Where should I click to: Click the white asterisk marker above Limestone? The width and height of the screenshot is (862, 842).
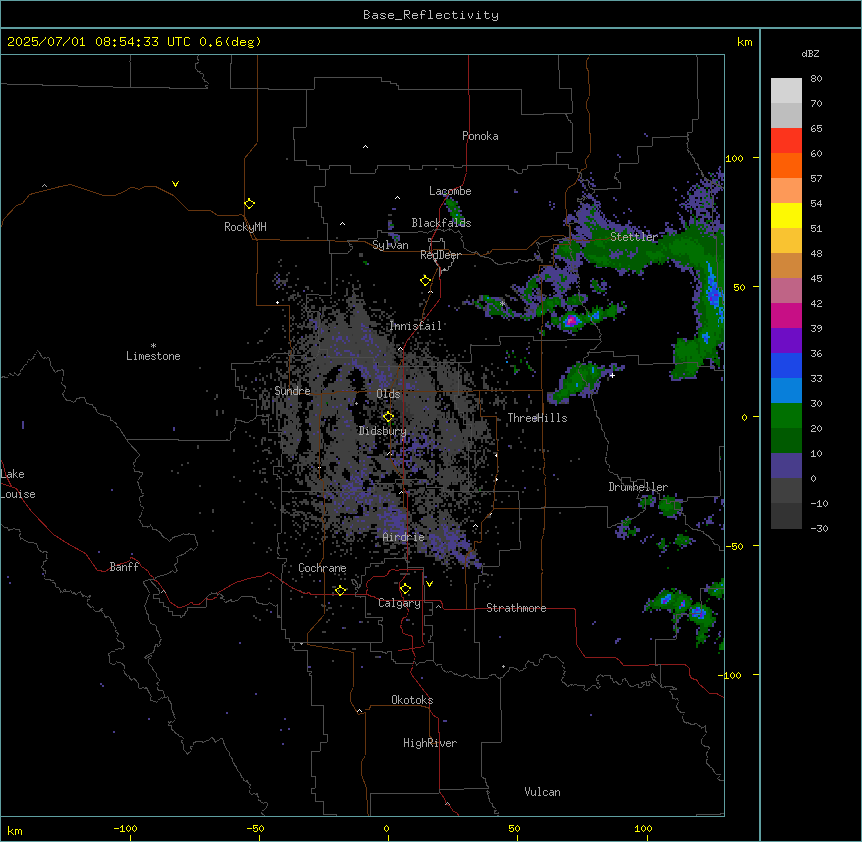point(153,346)
